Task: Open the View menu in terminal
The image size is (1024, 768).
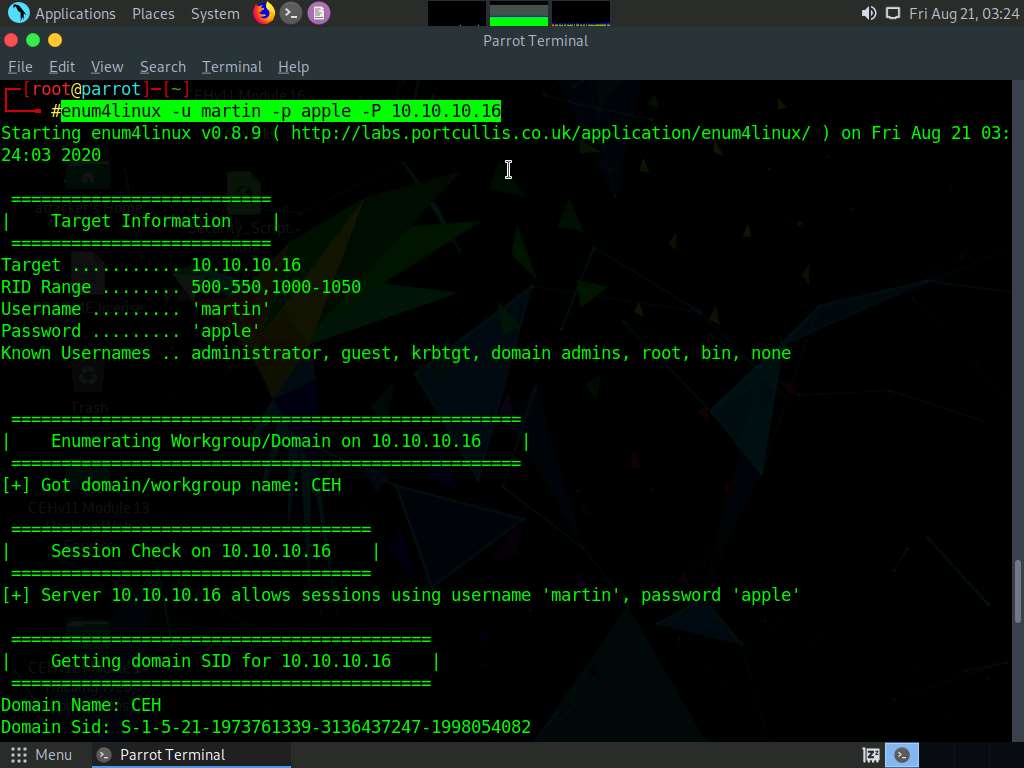Action: pyautogui.click(x=107, y=67)
